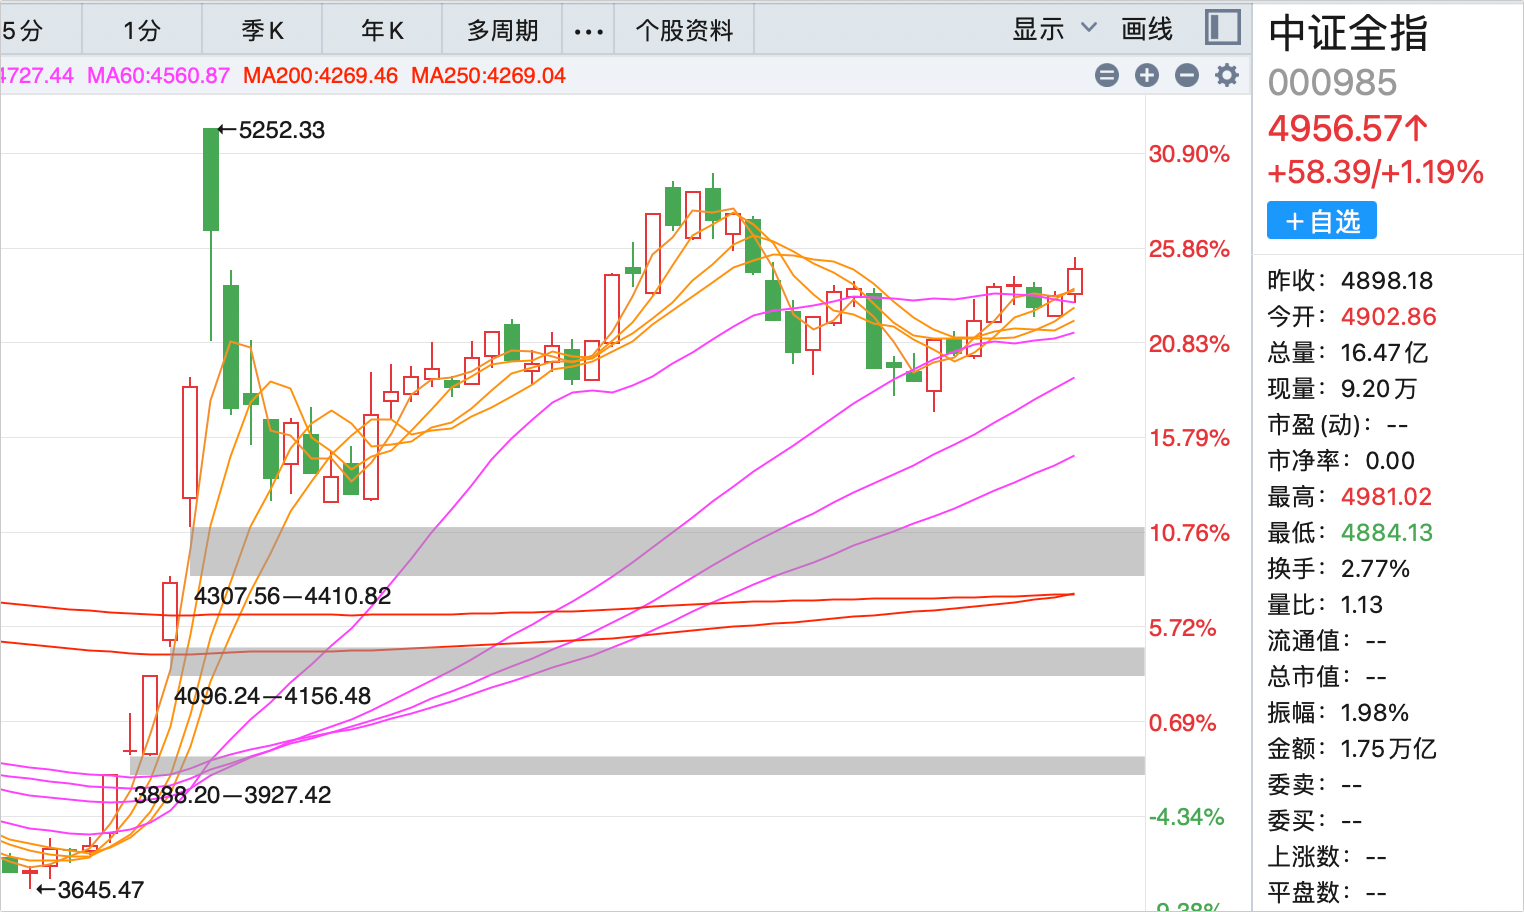Click the 4307.56—4410.82 gap zone band
This screenshot has height=912, width=1524.
(x=666, y=551)
